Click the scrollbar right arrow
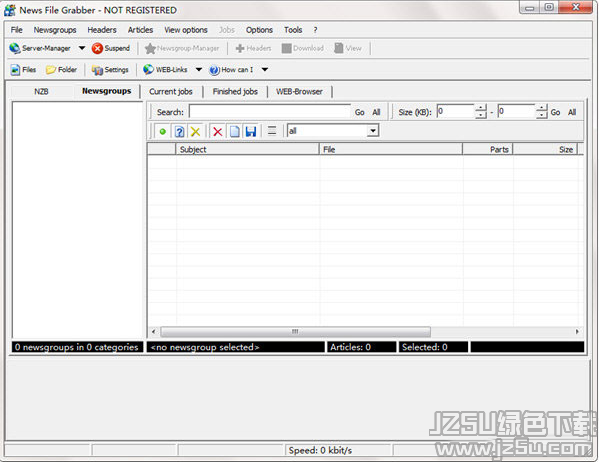Screen dimensions: 599x462 [577, 331]
